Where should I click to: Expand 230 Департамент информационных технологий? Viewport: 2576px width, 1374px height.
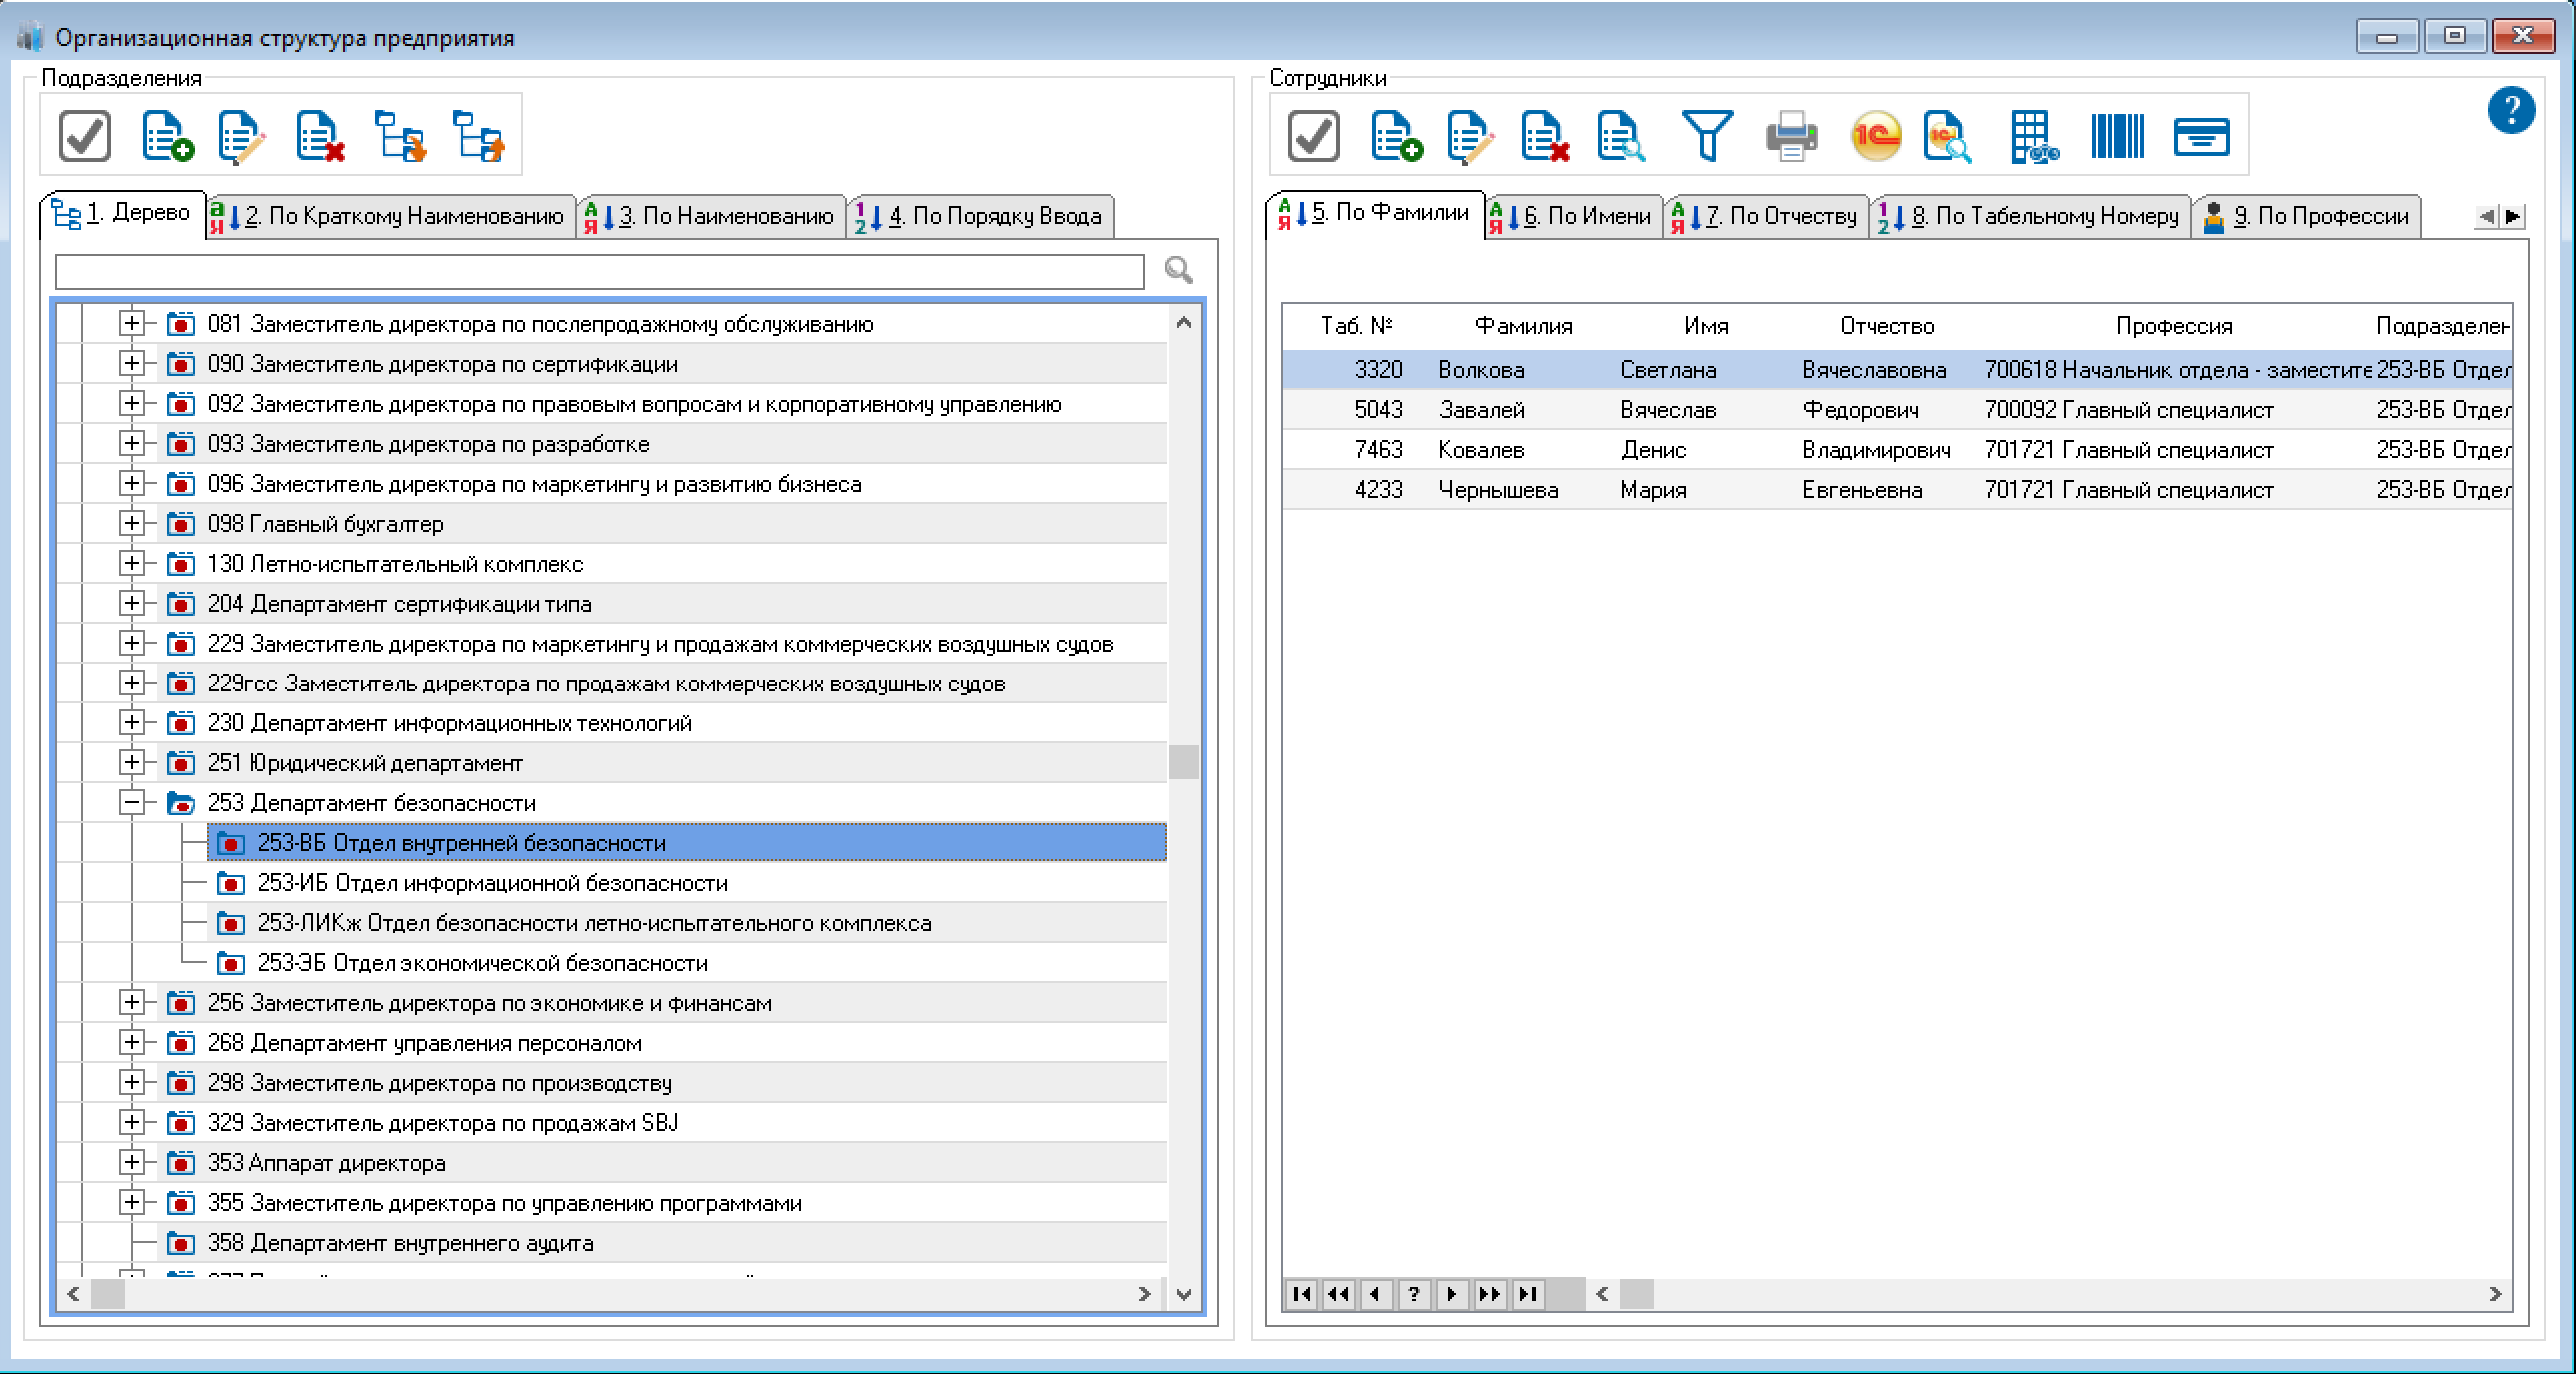click(x=131, y=723)
